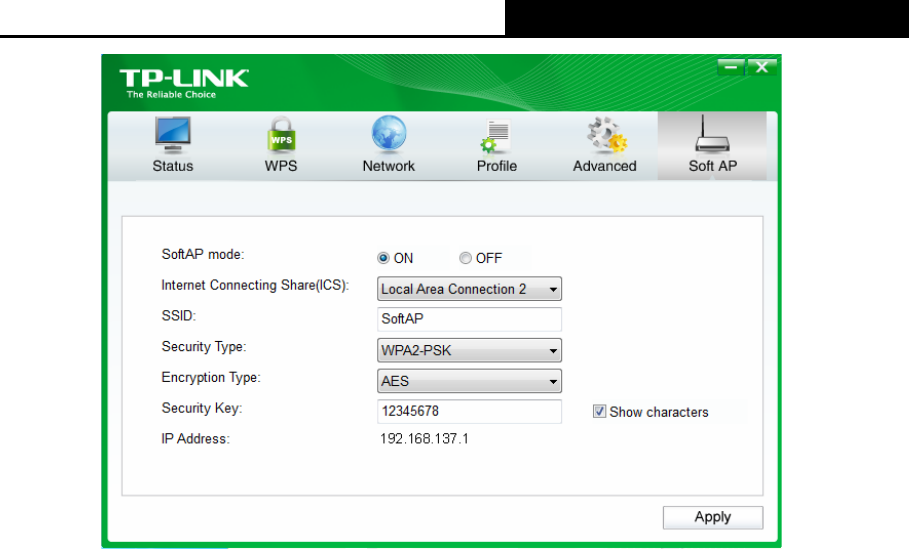Switch to the Profile tab label
Screen dimensions: 909x549
[x=497, y=166]
